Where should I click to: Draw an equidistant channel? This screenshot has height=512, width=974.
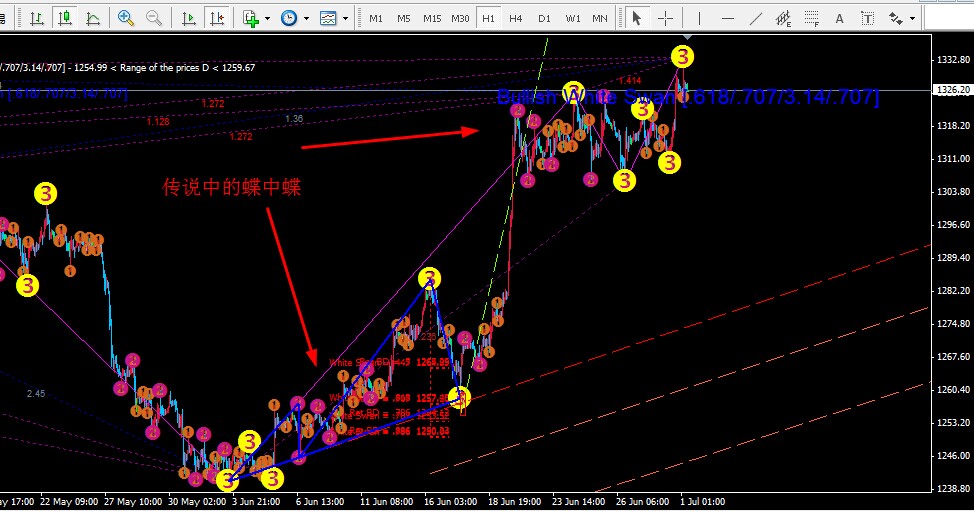pos(783,19)
